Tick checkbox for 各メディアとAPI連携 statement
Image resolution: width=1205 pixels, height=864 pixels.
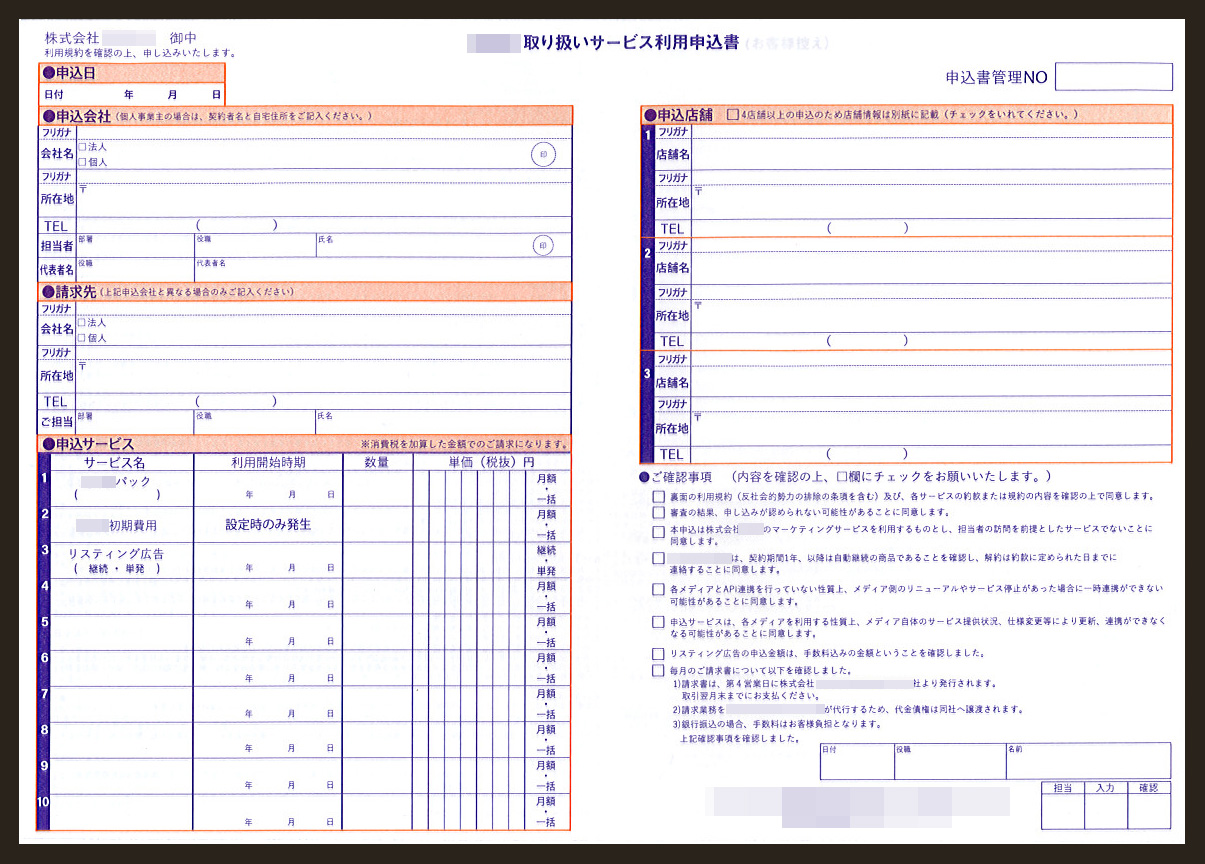(658, 590)
